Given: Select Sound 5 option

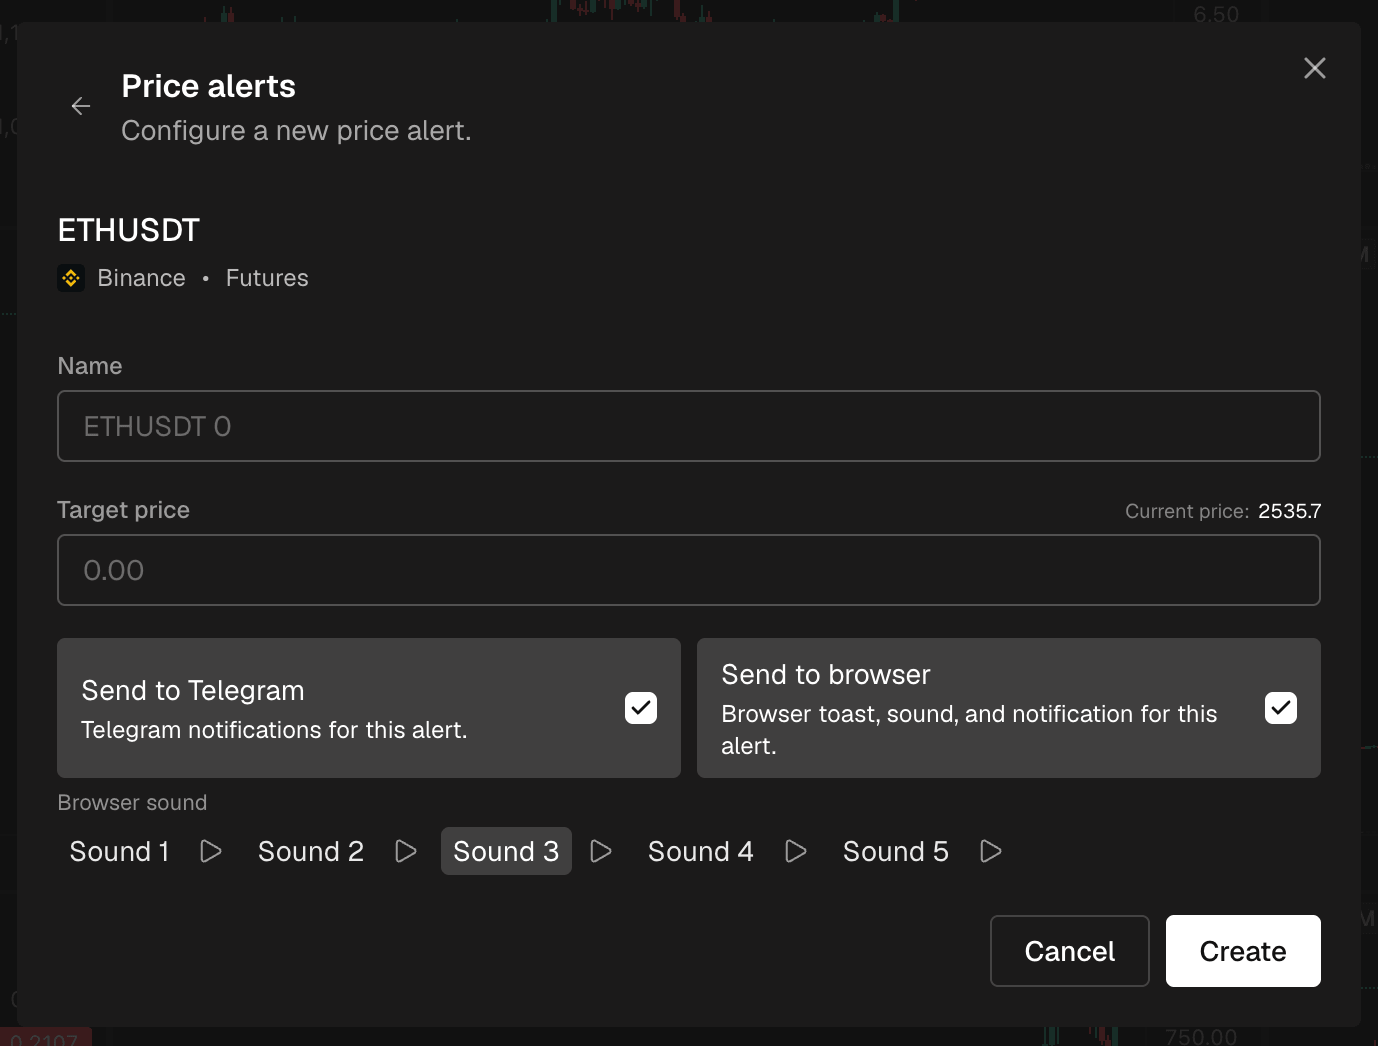Looking at the screenshot, I should click(896, 851).
